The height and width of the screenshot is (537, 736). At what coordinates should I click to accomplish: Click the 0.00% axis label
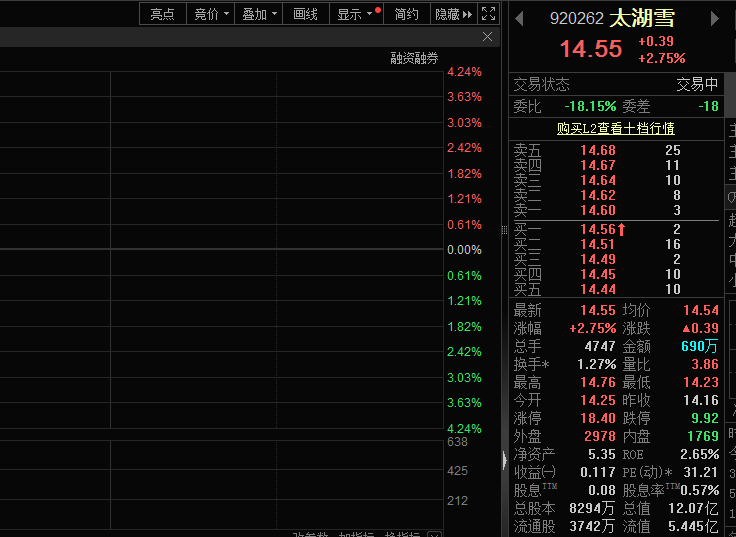click(x=464, y=250)
